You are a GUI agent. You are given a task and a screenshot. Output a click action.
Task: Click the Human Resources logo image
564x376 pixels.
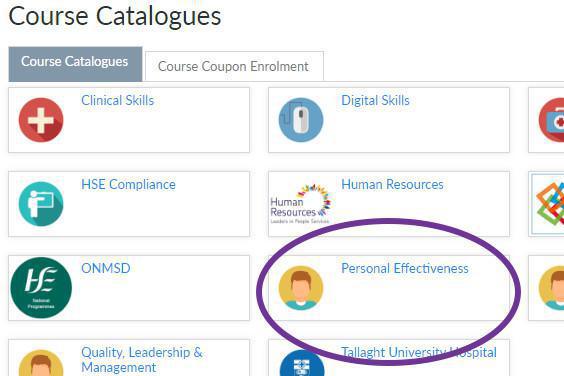pyautogui.click(x=301, y=204)
